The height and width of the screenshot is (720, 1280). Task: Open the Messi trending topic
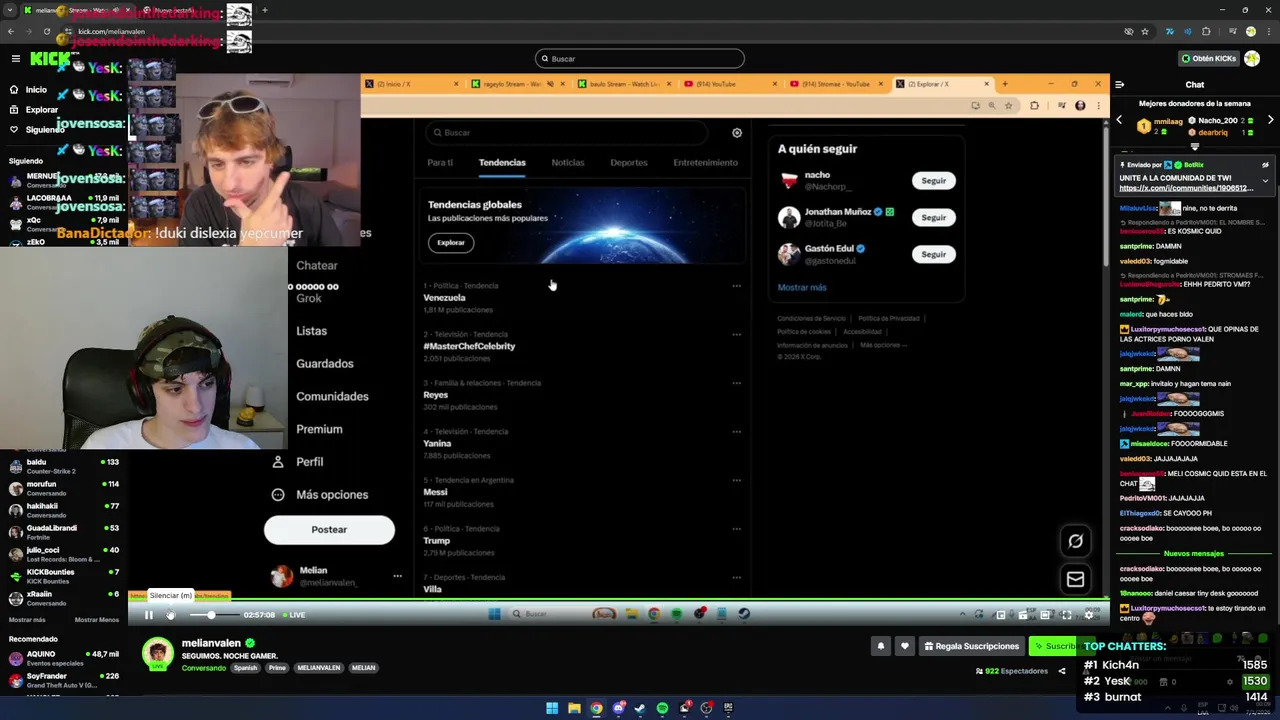click(x=435, y=492)
